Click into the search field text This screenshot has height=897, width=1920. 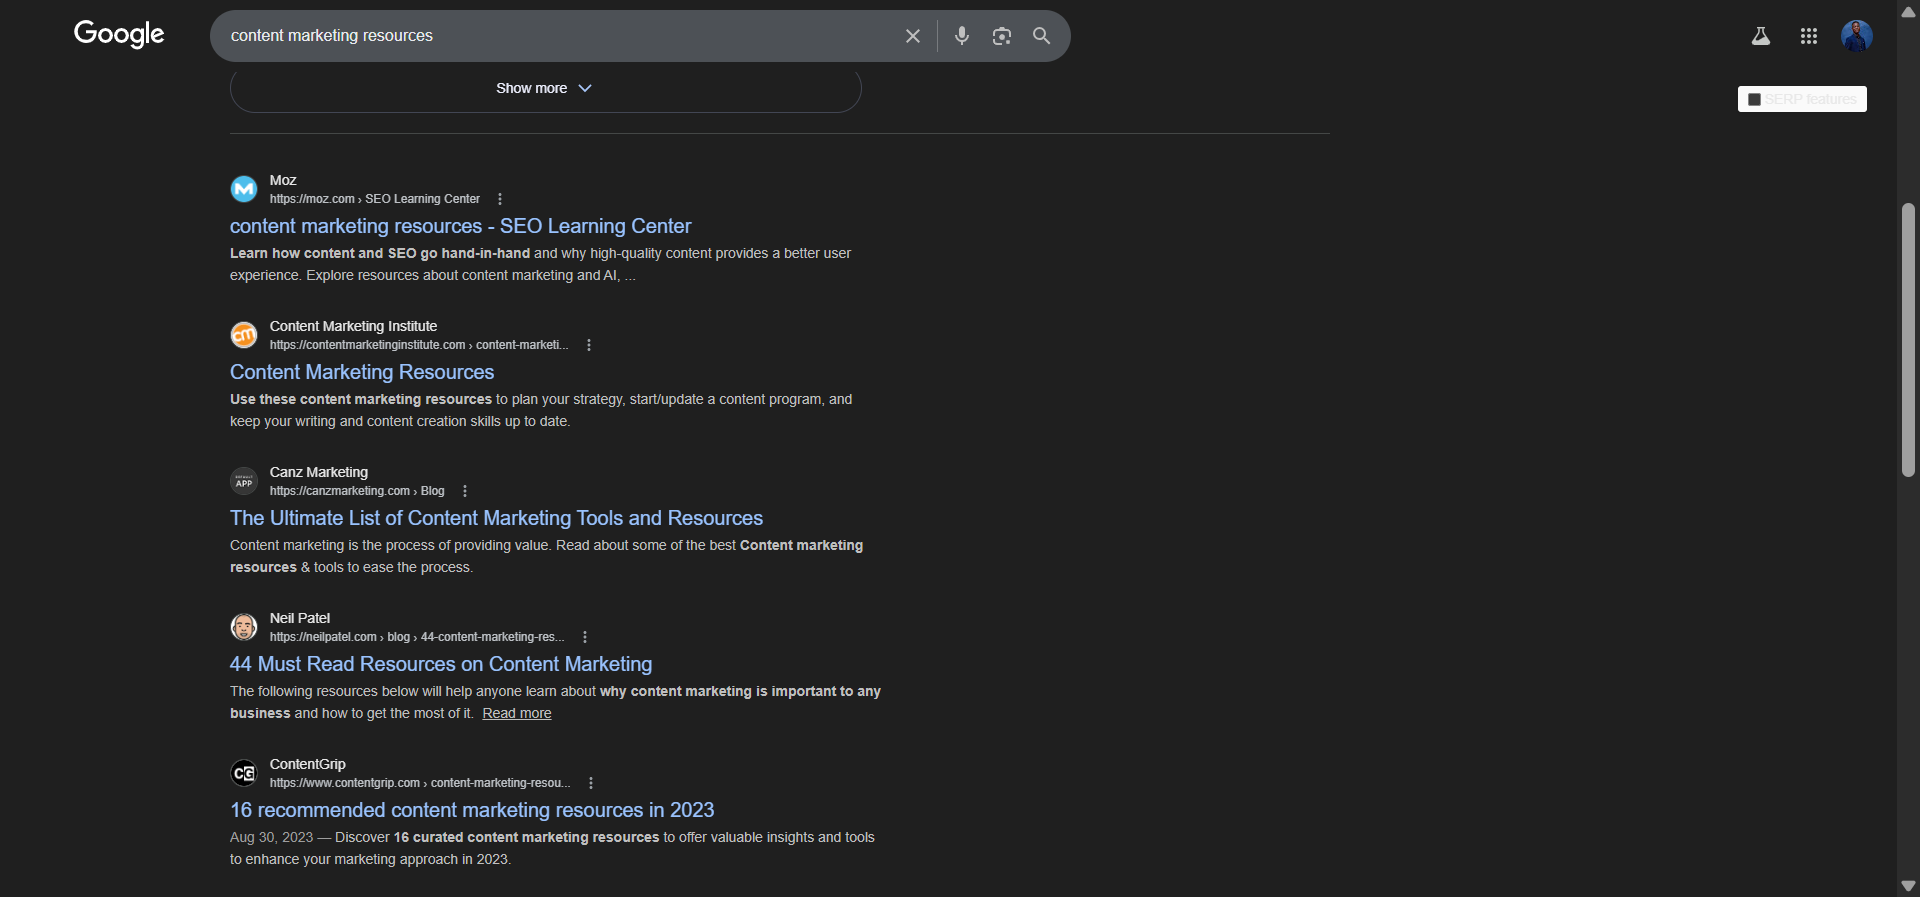[332, 36]
